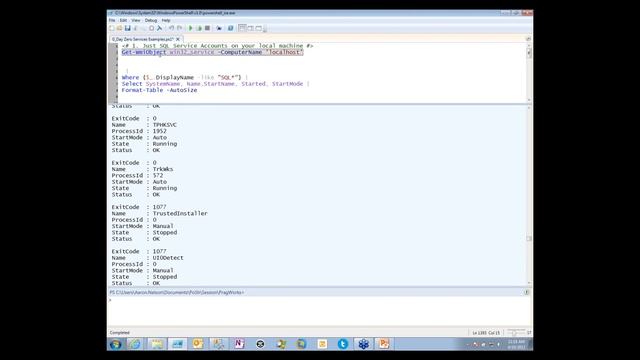
Task: Click the script pane scroll up arrow
Action: [x=529, y=46]
